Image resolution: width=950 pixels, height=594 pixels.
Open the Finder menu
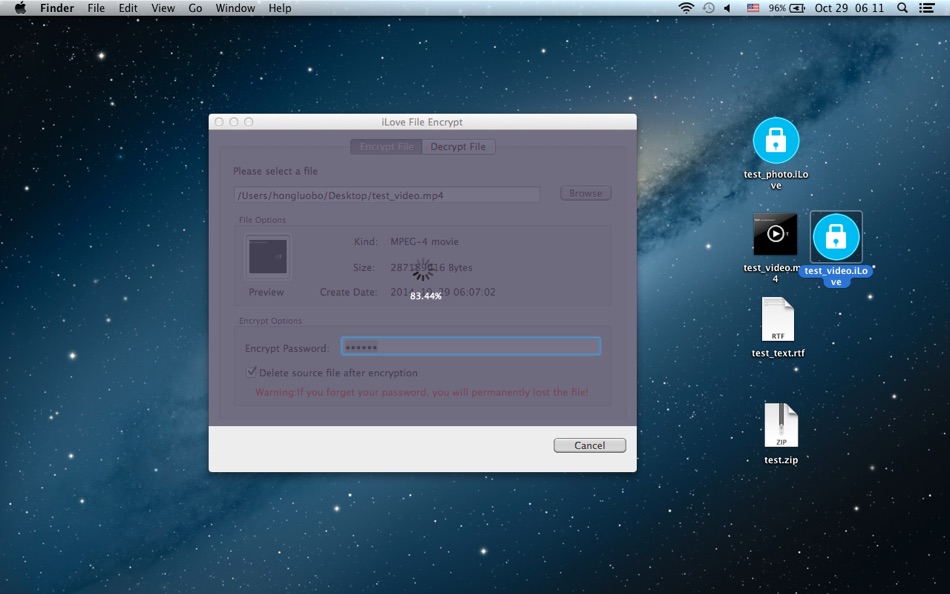pyautogui.click(x=57, y=8)
